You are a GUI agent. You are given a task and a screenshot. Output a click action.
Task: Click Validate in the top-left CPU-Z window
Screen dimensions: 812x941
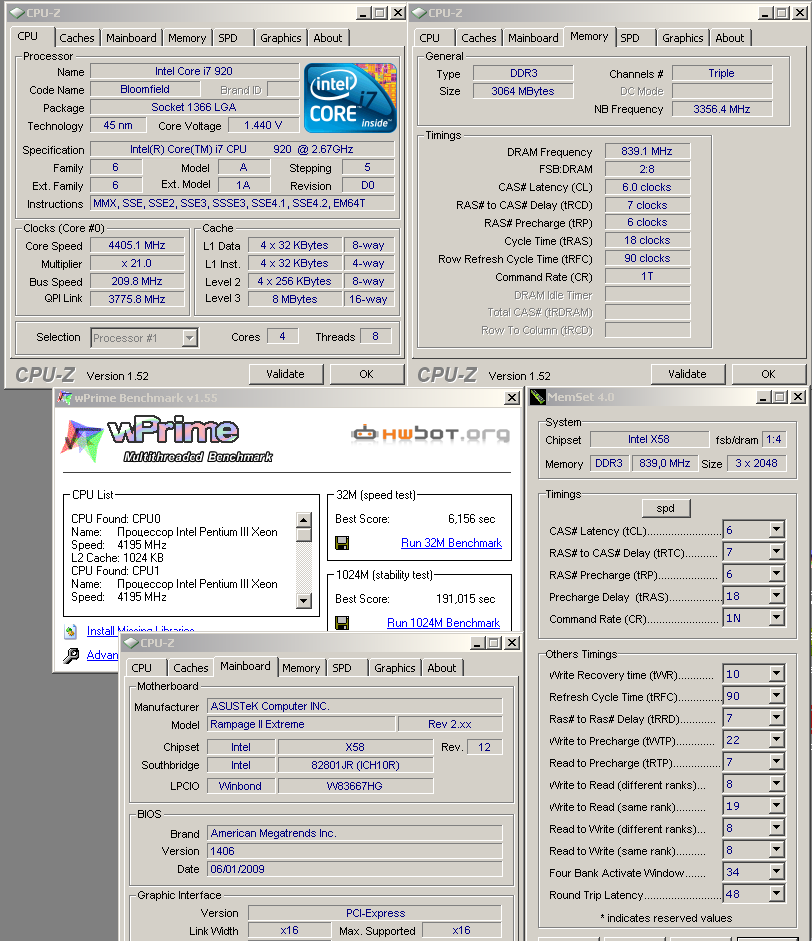click(x=286, y=374)
